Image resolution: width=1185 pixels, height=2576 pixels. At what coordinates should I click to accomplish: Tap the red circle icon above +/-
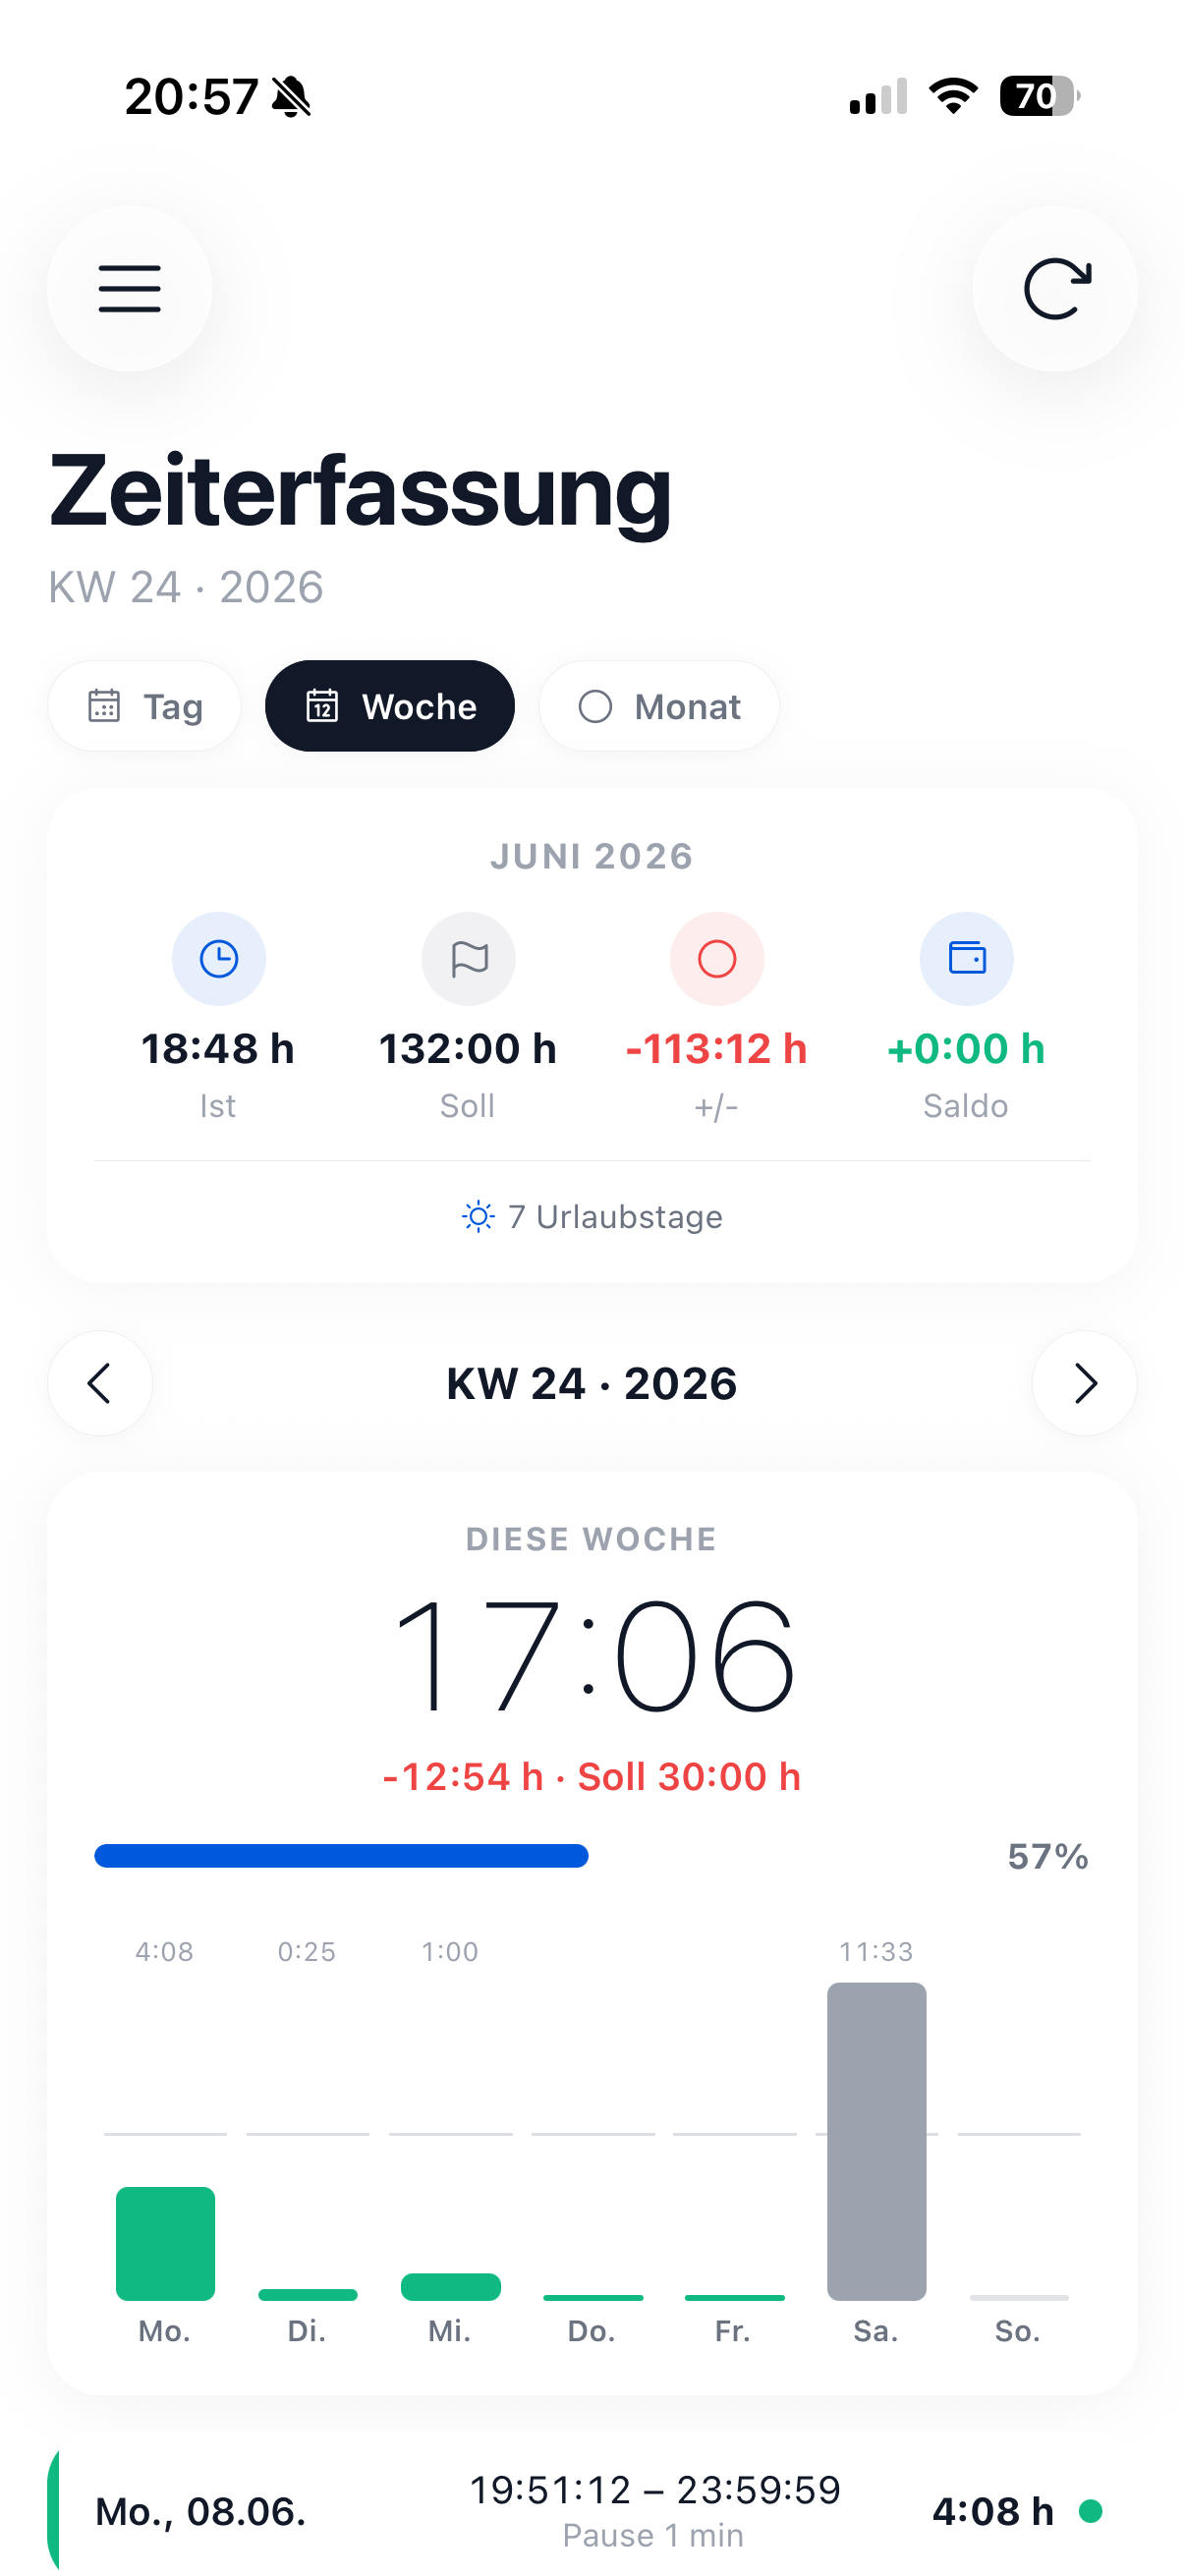(x=716, y=958)
